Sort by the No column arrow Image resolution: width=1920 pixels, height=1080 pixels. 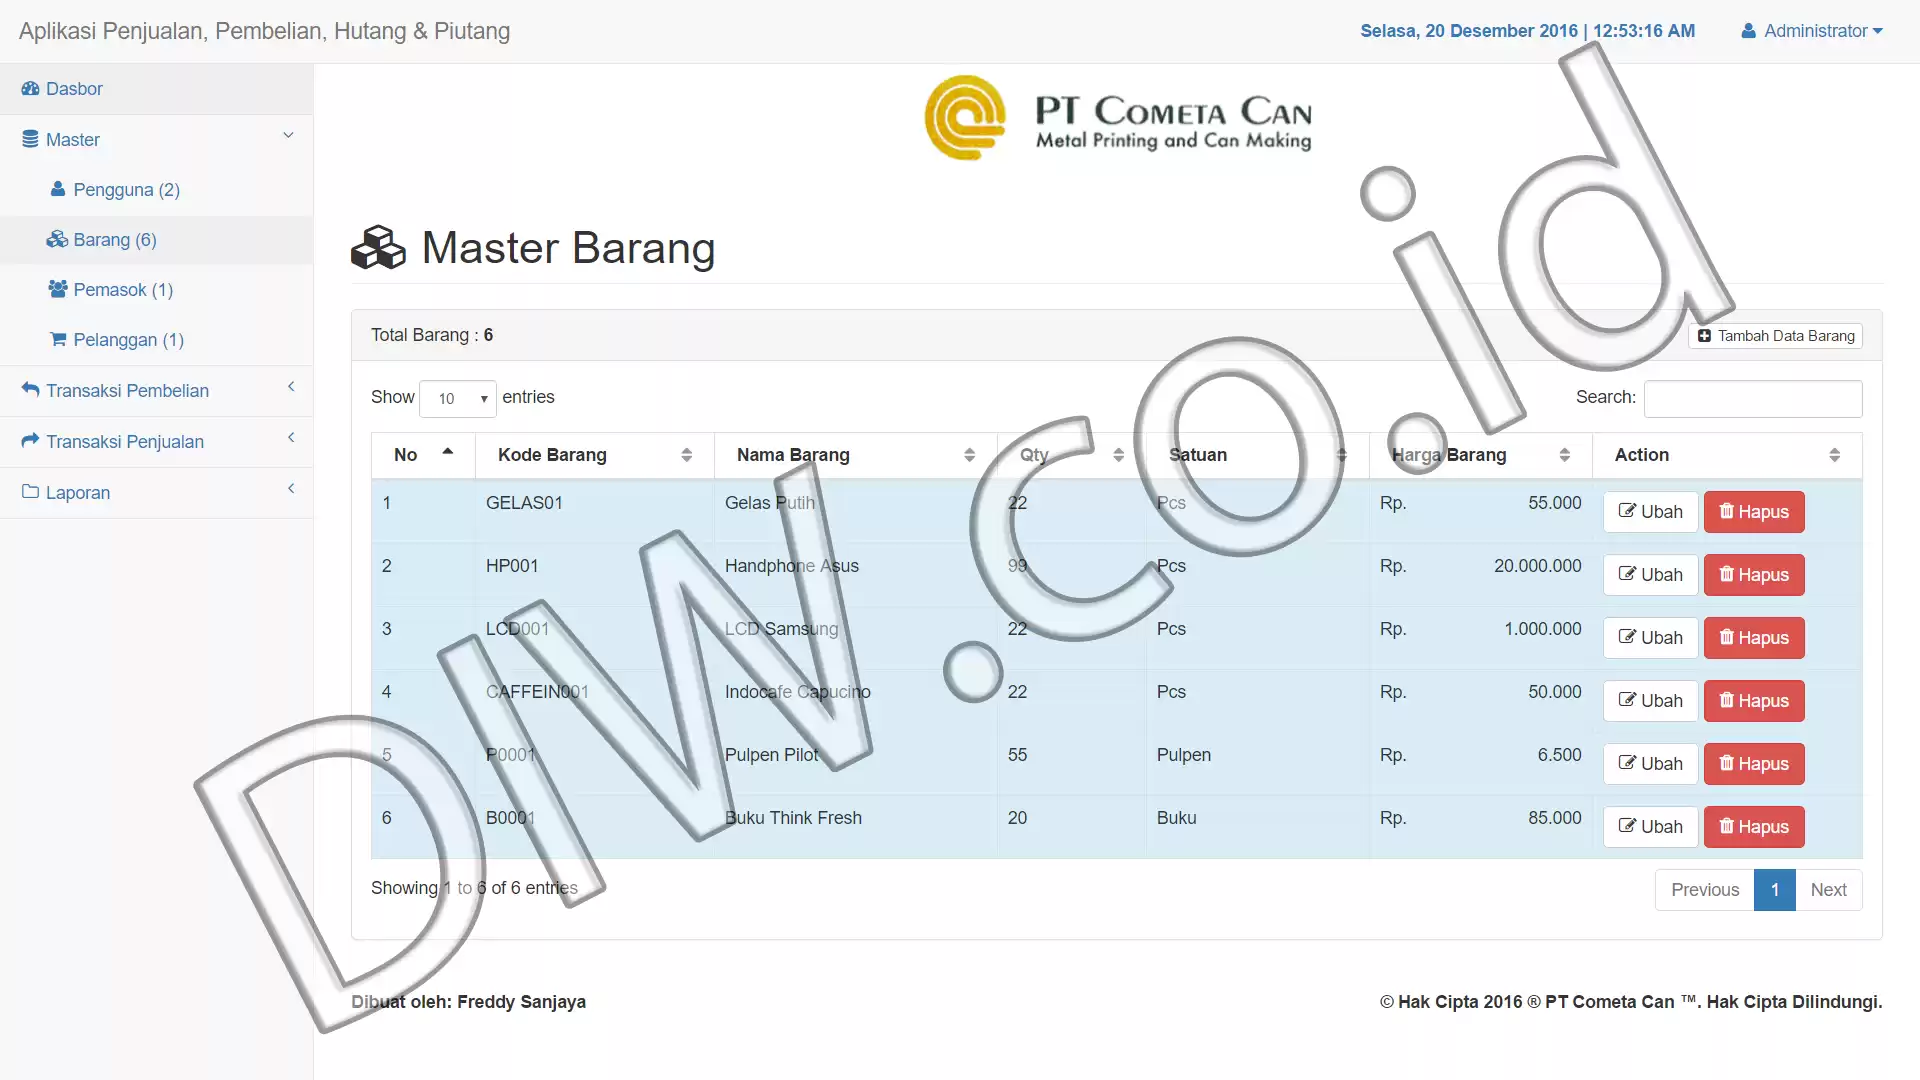pyautogui.click(x=448, y=452)
